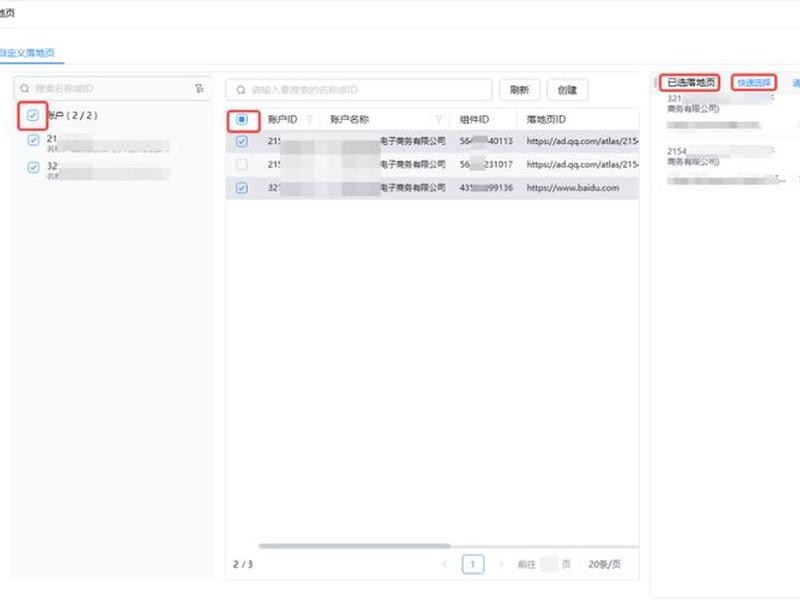Uncheck the left-list account starting with 32
800x600 pixels.
pos(33,167)
